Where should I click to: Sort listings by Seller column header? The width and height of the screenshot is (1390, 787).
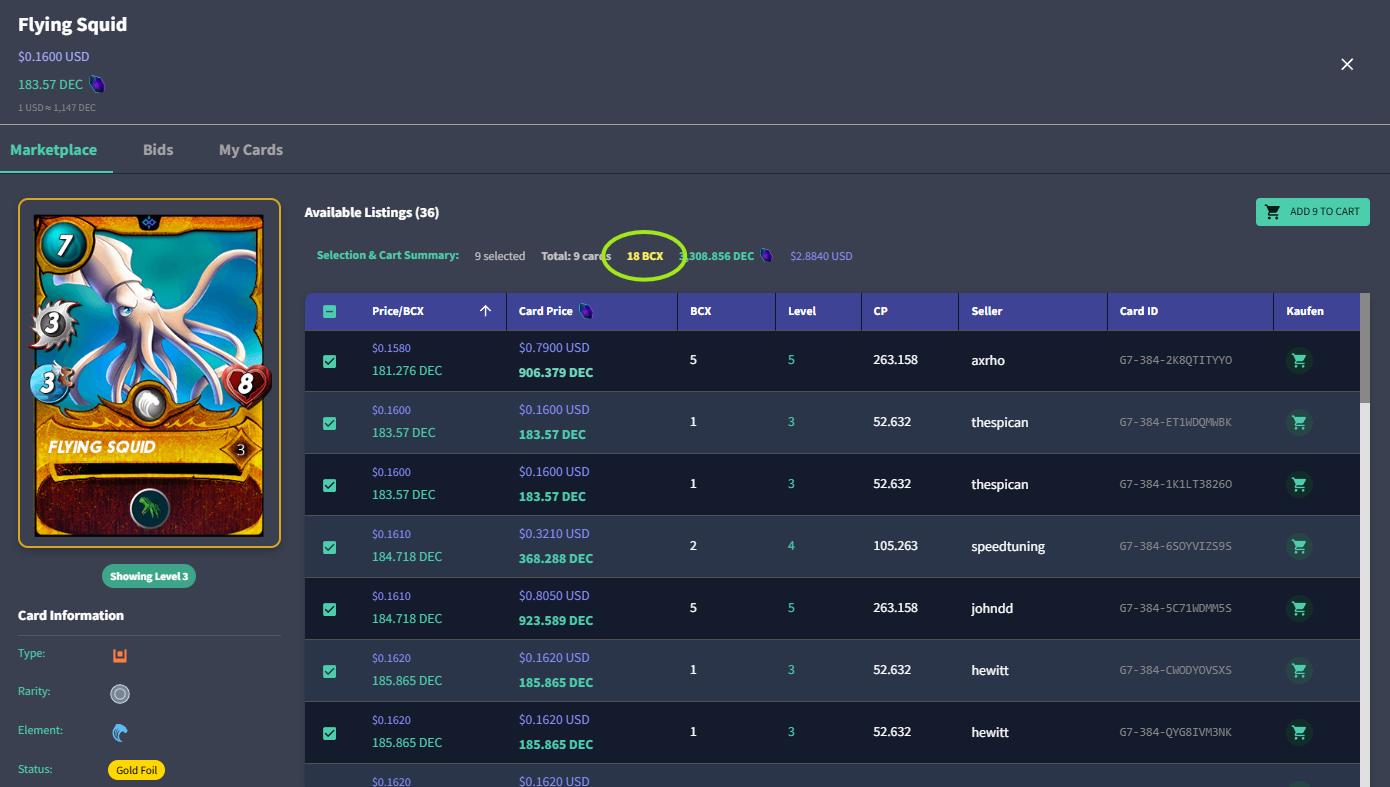click(987, 311)
